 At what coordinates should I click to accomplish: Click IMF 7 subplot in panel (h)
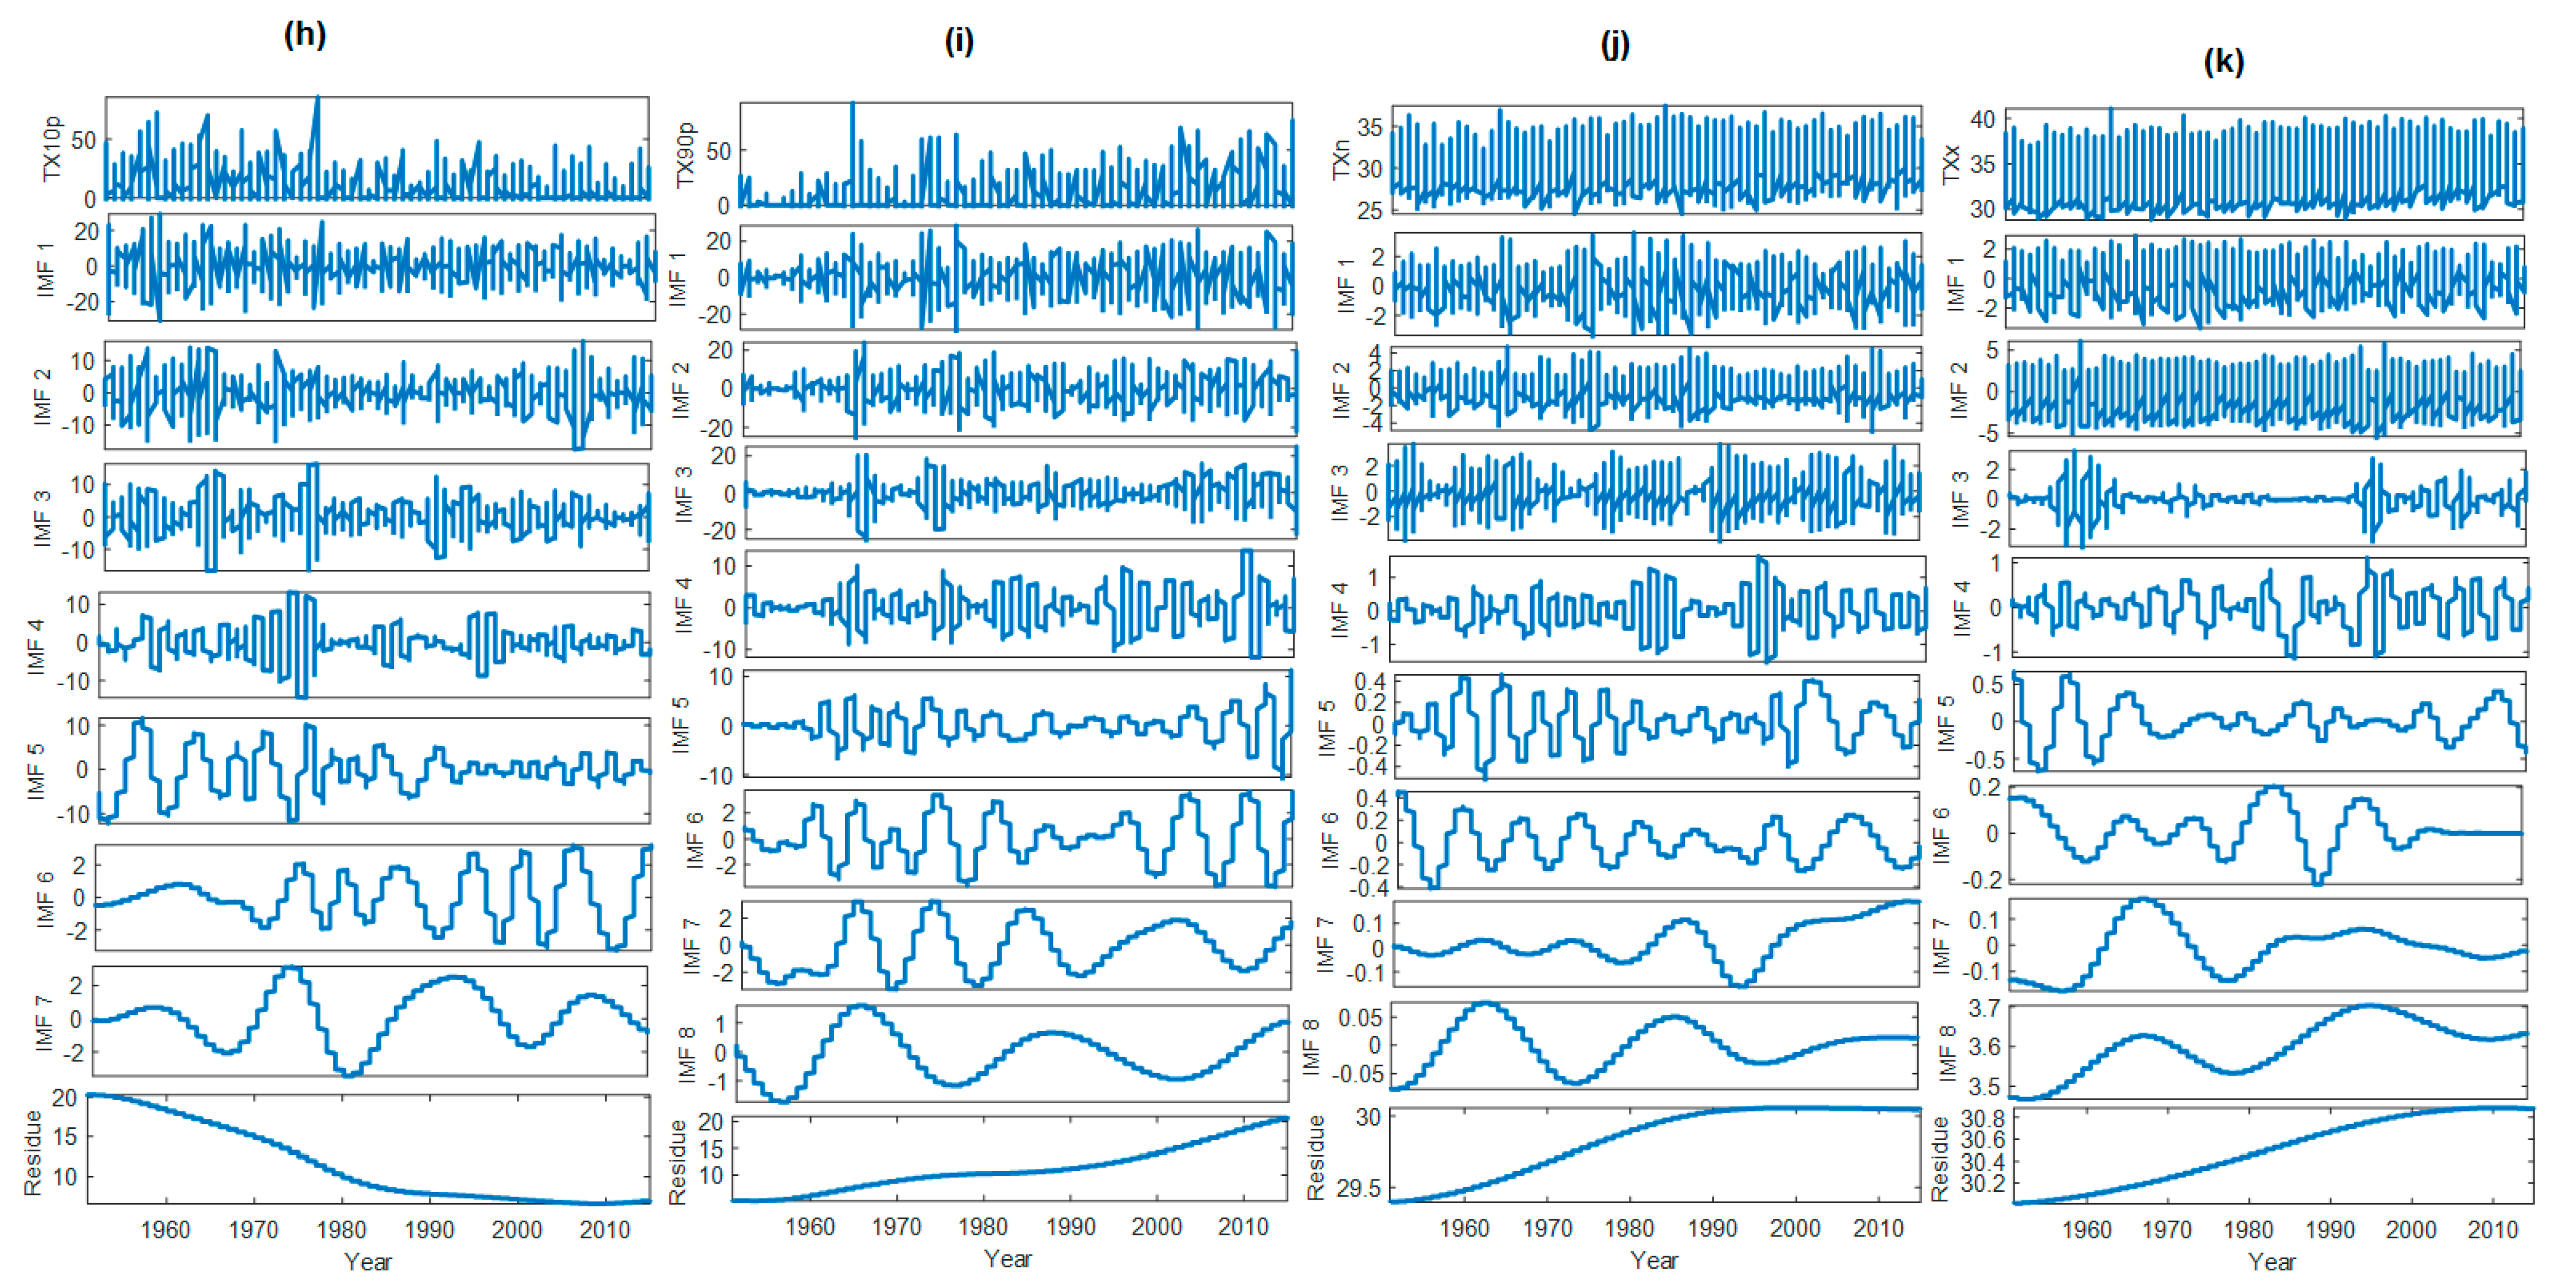(369, 1021)
